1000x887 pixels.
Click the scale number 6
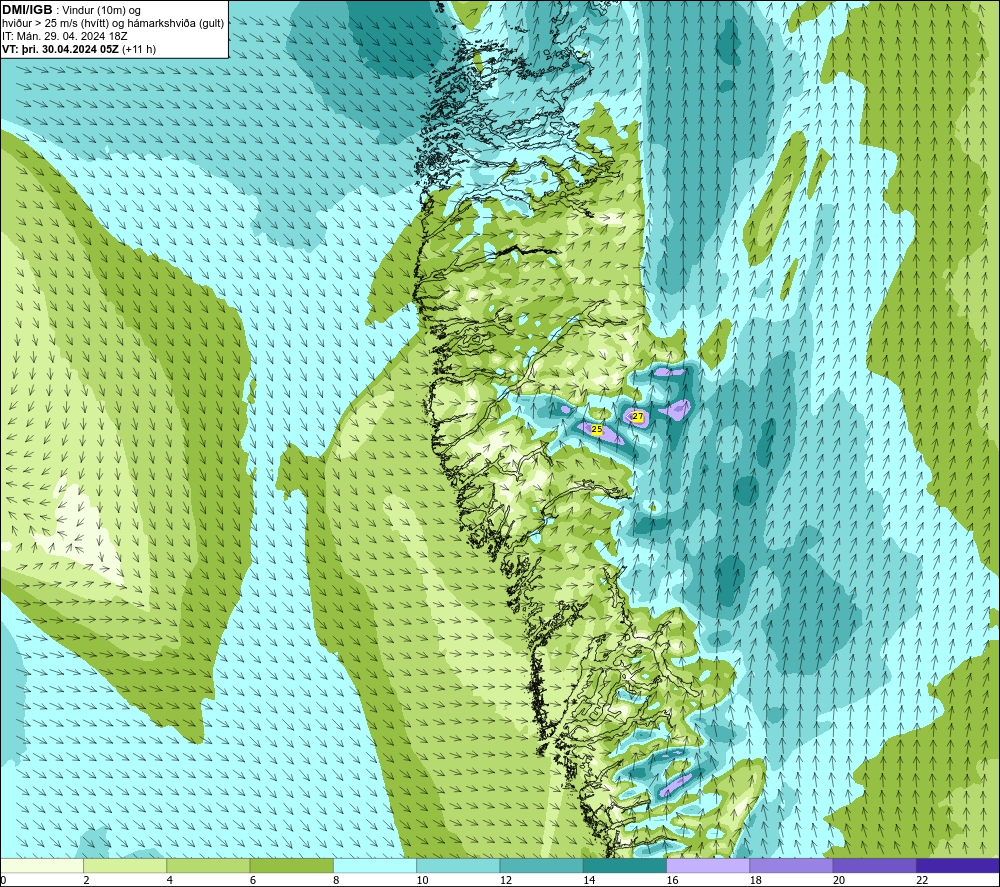coord(253,880)
